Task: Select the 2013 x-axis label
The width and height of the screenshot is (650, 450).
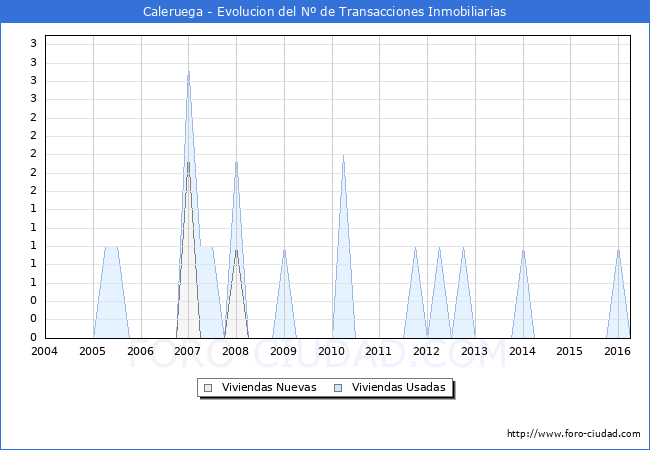Action: tap(474, 351)
